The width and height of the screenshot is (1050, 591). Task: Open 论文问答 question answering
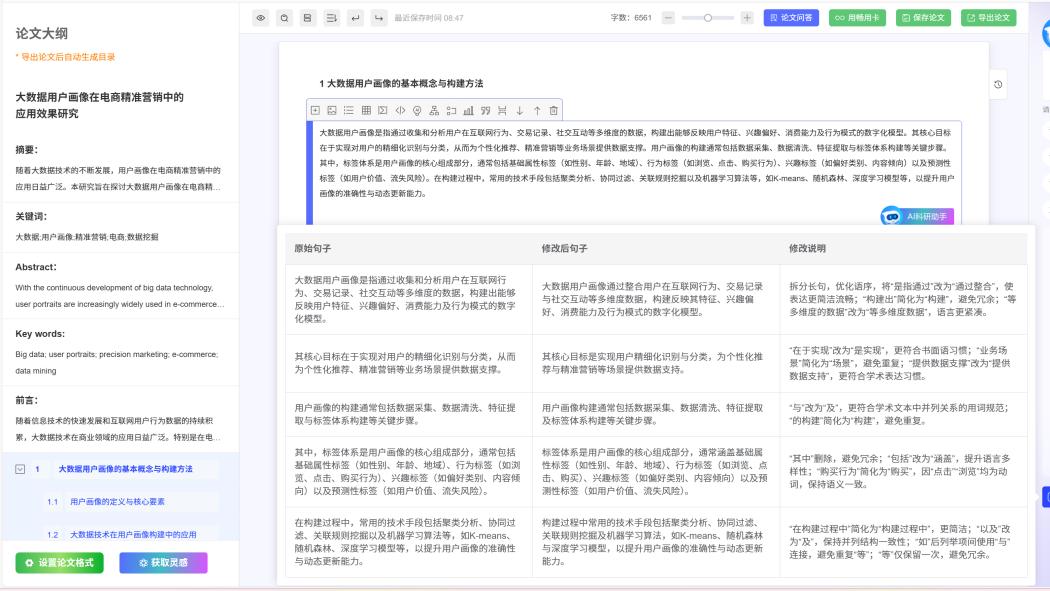[x=791, y=19]
